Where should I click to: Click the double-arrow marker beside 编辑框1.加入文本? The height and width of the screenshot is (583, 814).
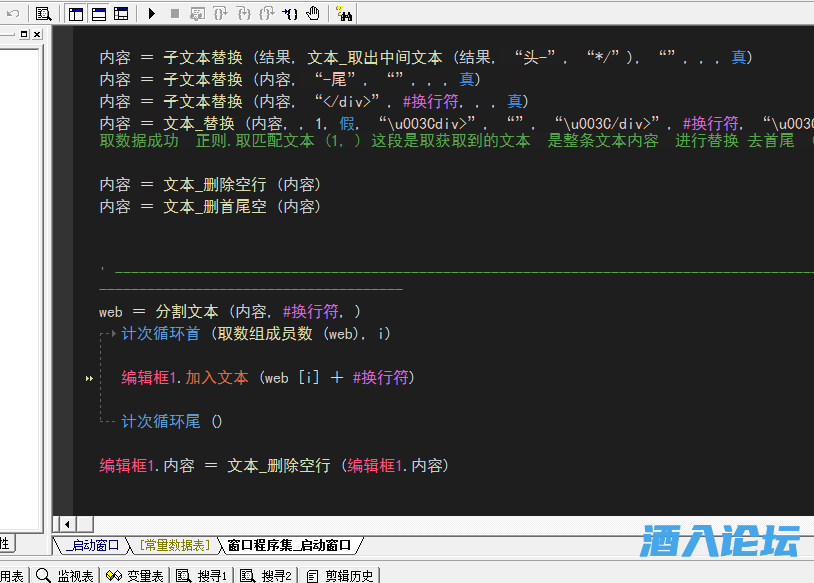point(89,379)
